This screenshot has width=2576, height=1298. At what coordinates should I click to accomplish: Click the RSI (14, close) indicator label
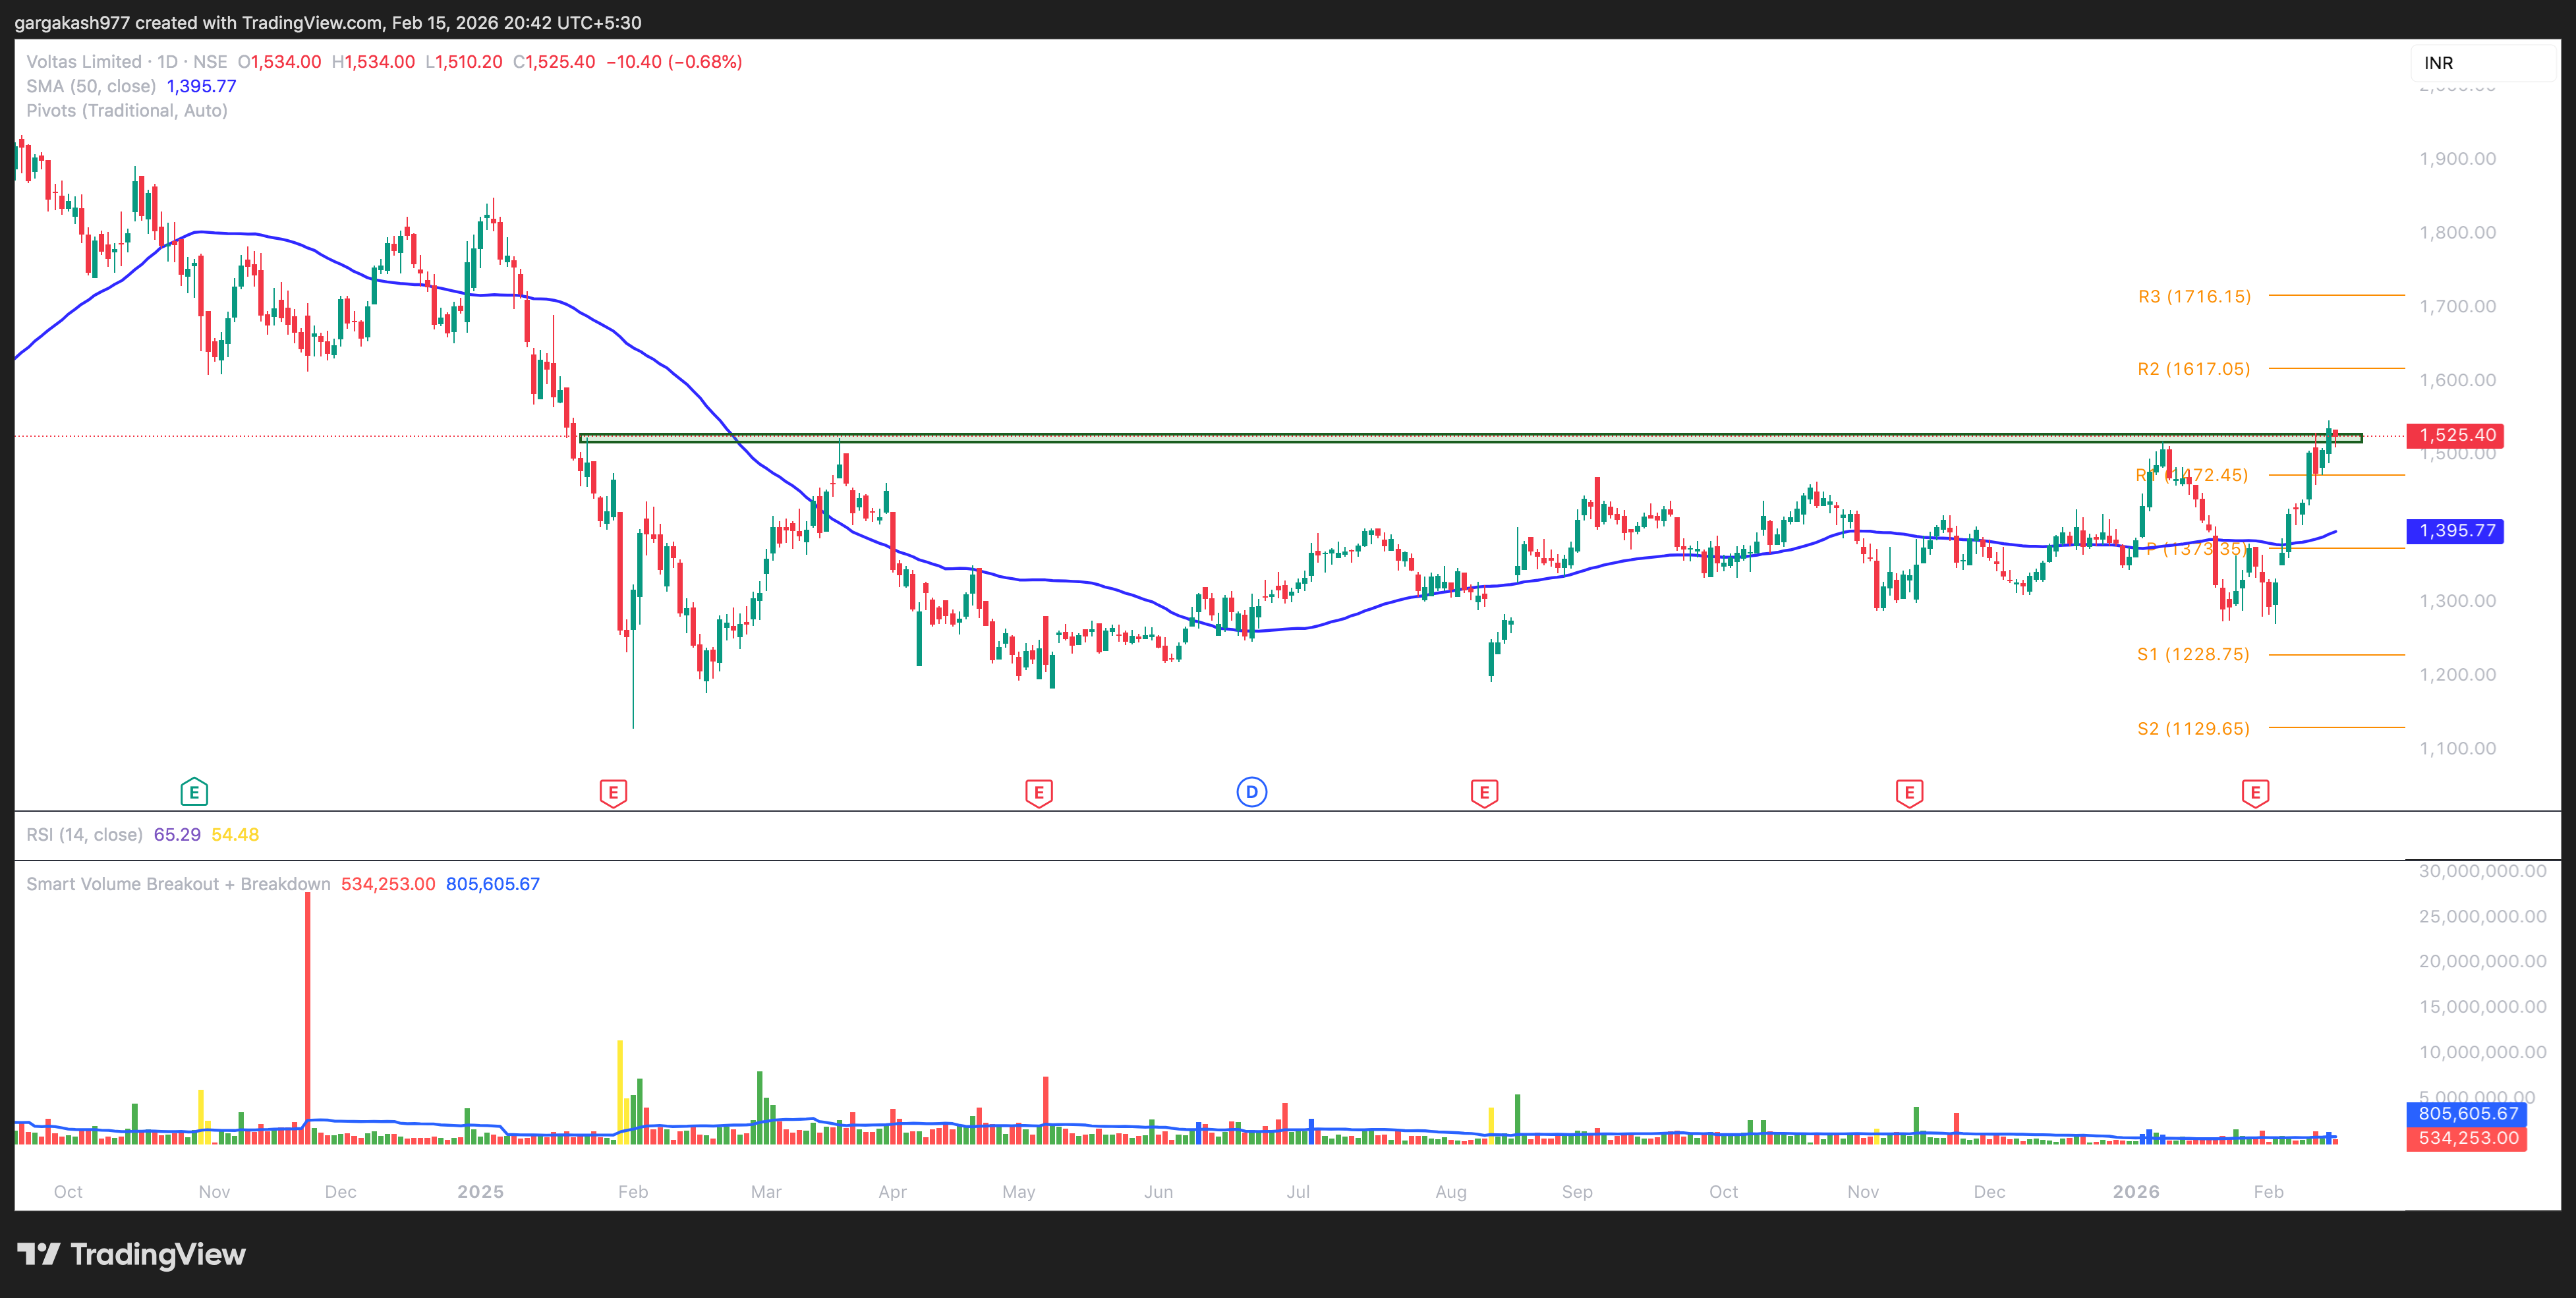(84, 834)
